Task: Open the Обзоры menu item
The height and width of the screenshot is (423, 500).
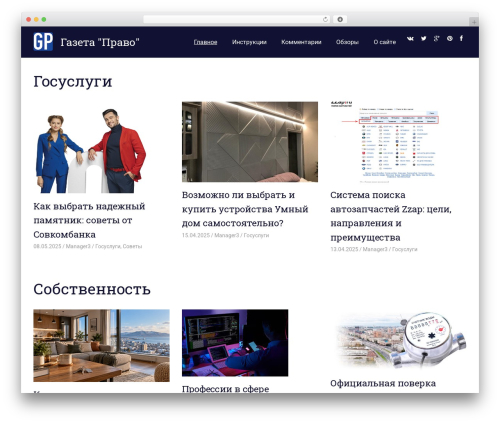Action: pos(347,42)
